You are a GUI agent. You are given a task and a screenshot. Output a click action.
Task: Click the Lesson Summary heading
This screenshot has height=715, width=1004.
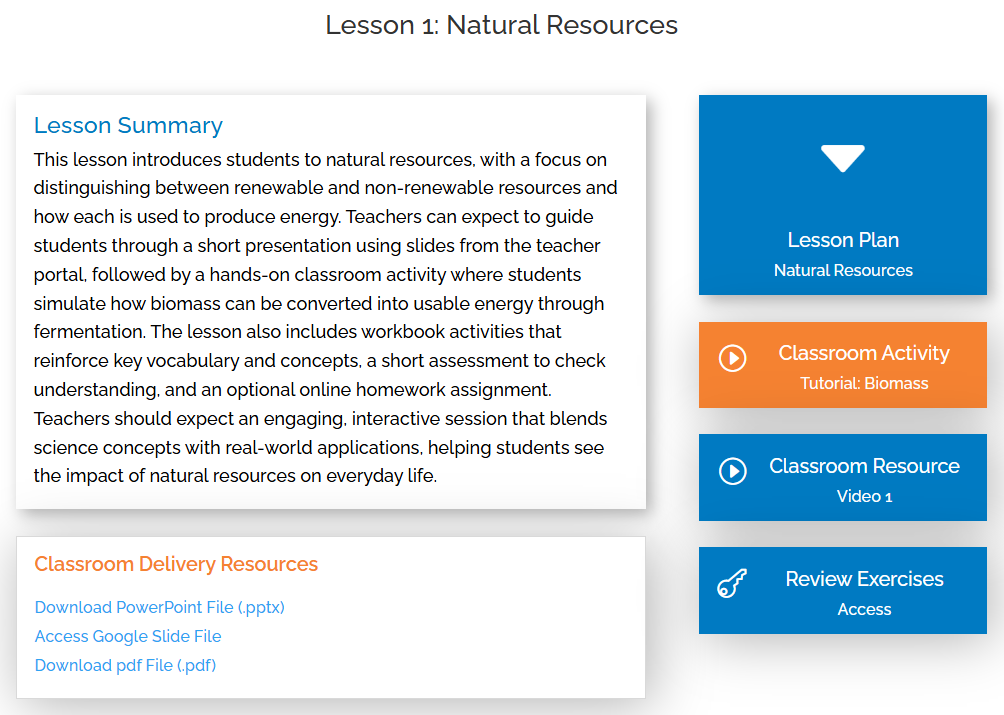pyautogui.click(x=128, y=125)
